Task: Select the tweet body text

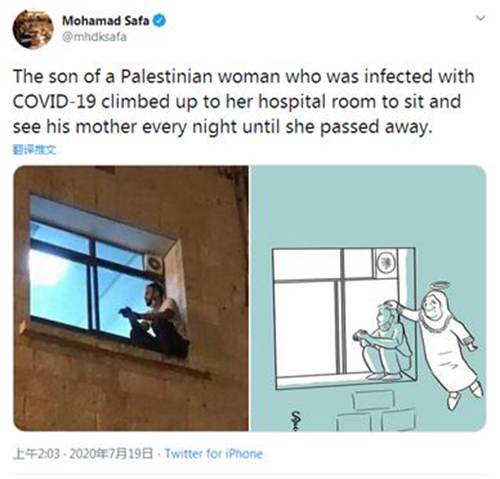Action: [243, 101]
